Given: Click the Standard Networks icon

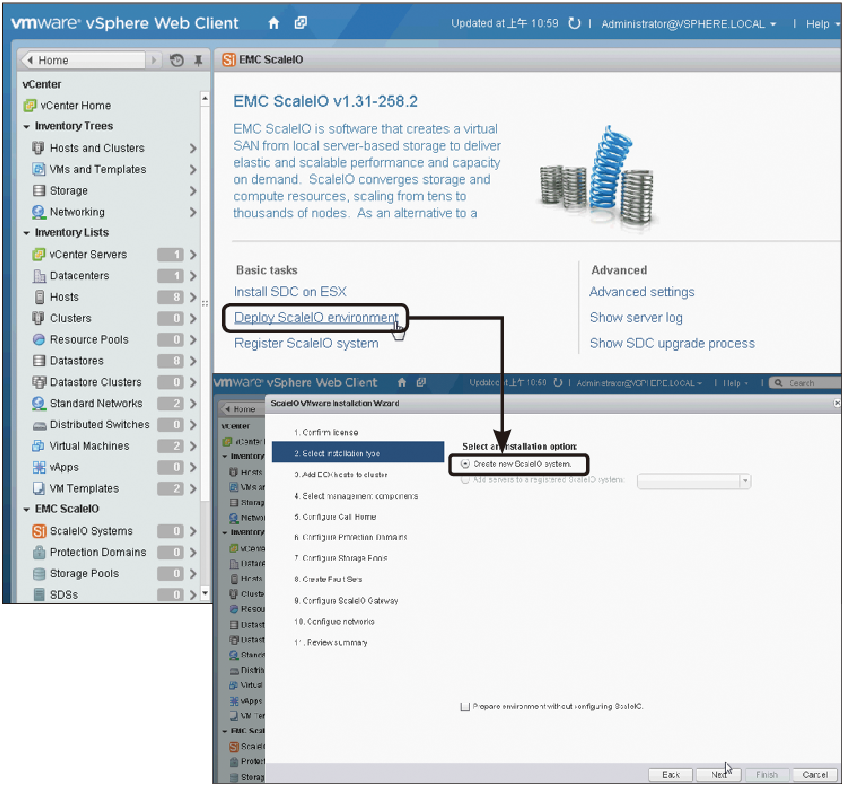Looking at the screenshot, I should pyautogui.click(x=38, y=403).
